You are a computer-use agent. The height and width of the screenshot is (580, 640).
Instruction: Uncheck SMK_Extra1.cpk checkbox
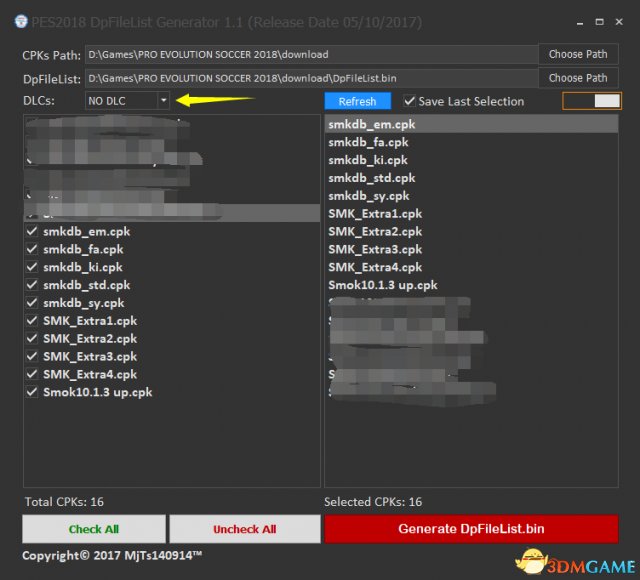32,320
